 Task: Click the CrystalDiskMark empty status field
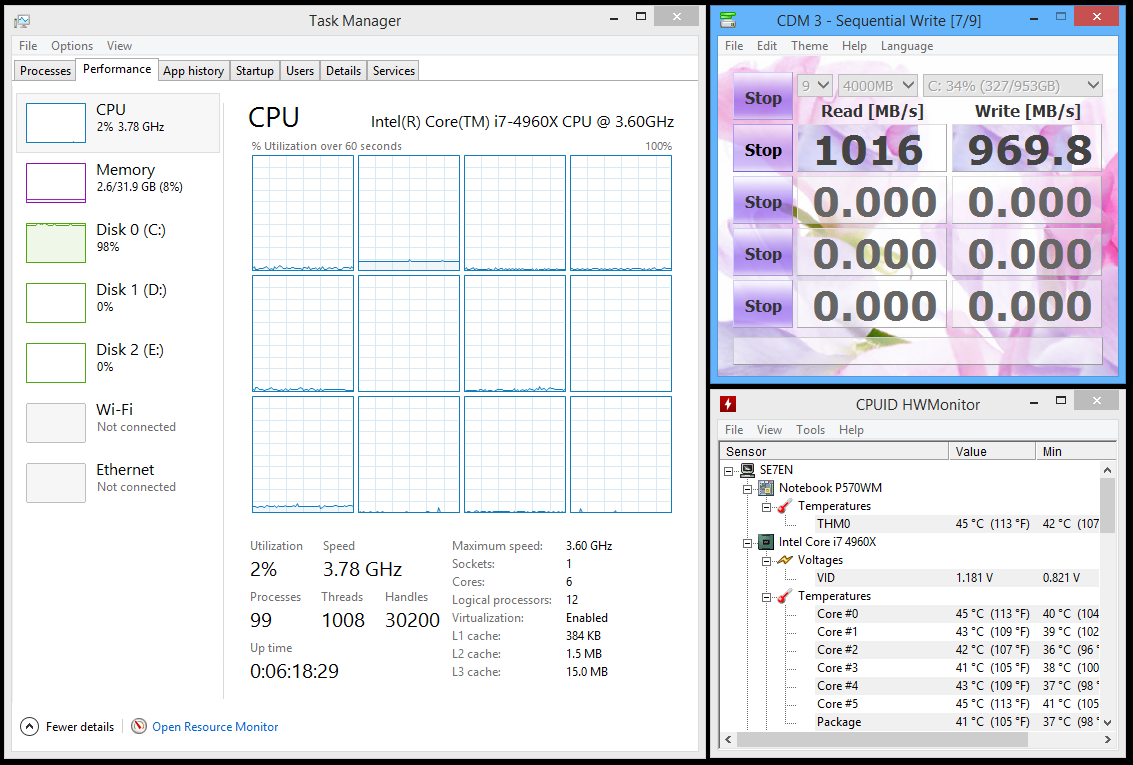918,350
